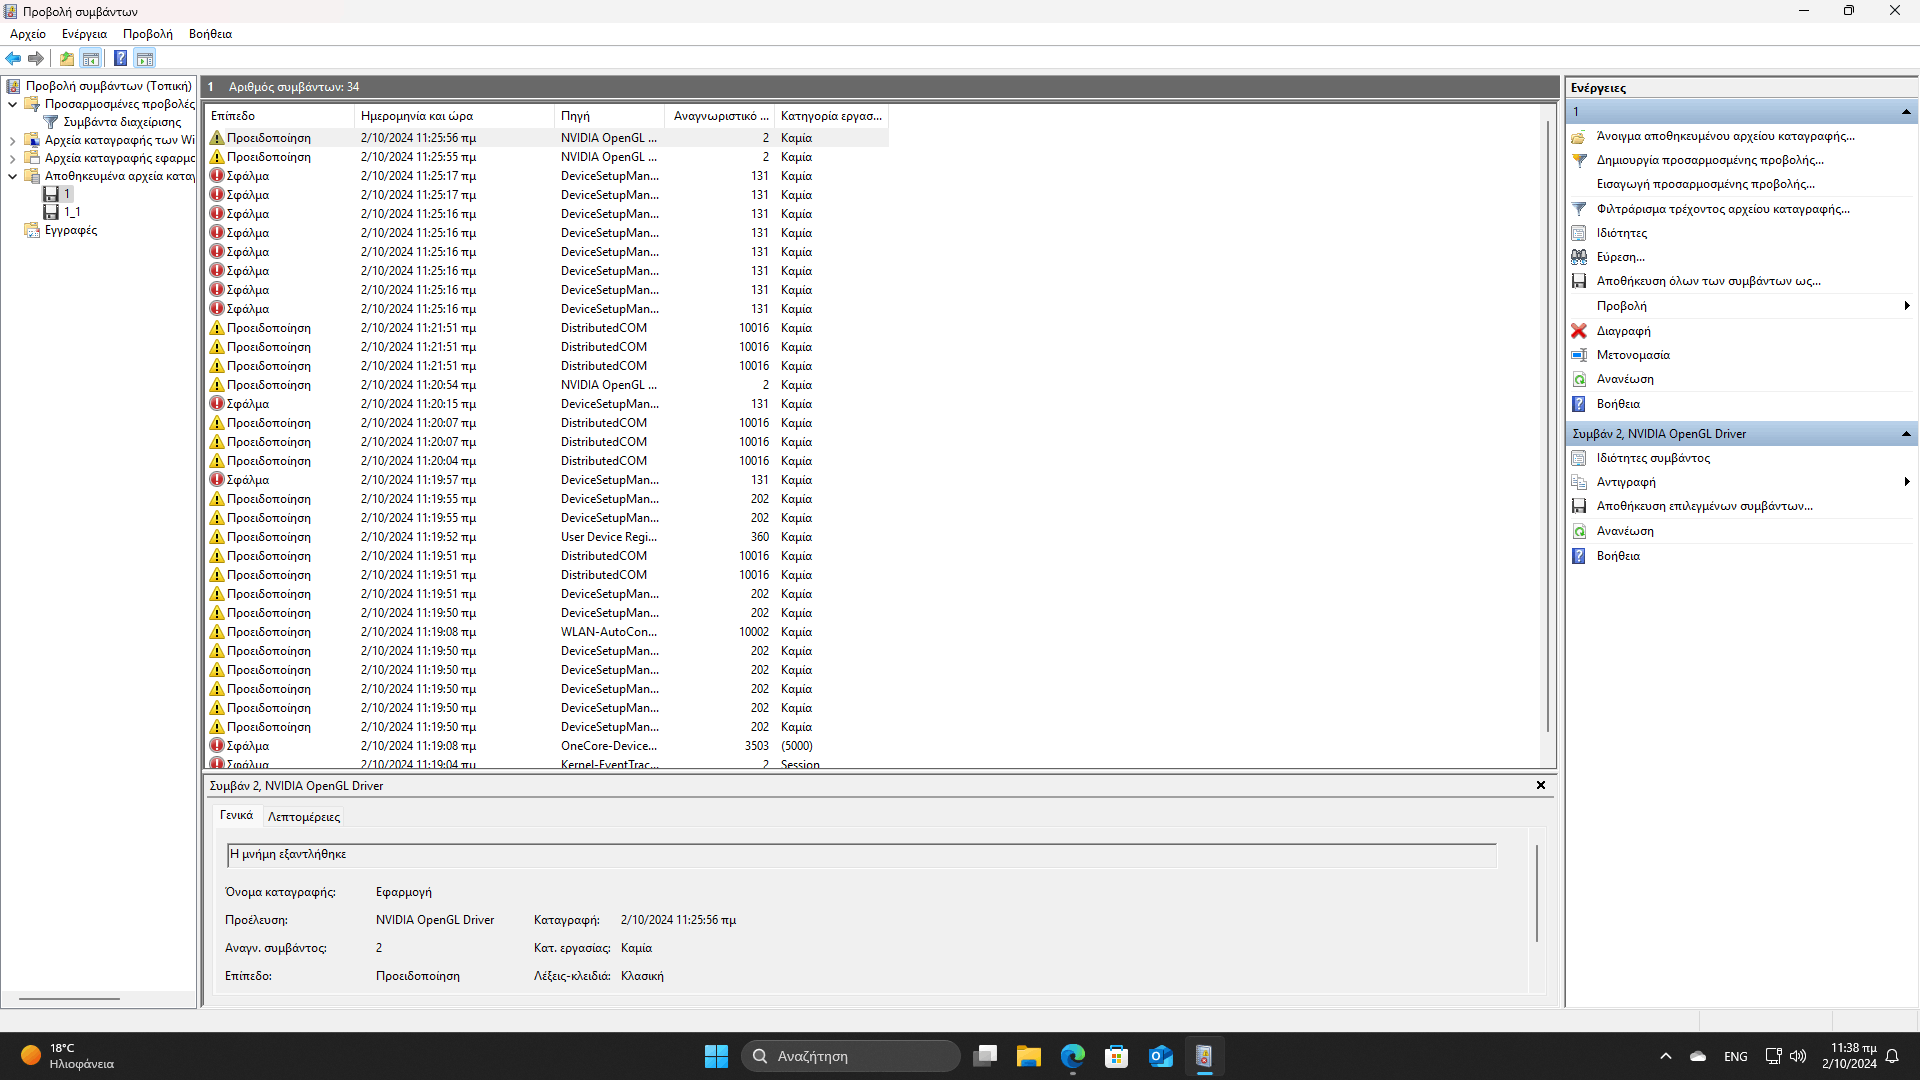Expand the Αρχεία καταγραφής των Windows tree node

pyautogui.click(x=12, y=140)
